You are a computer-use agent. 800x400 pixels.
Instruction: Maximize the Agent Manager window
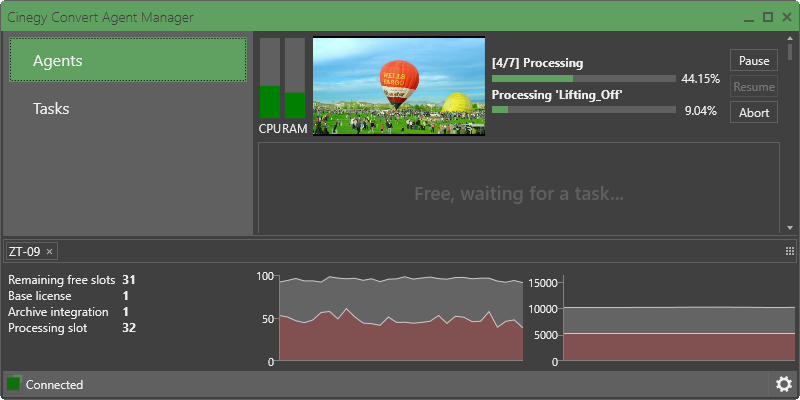click(x=768, y=17)
